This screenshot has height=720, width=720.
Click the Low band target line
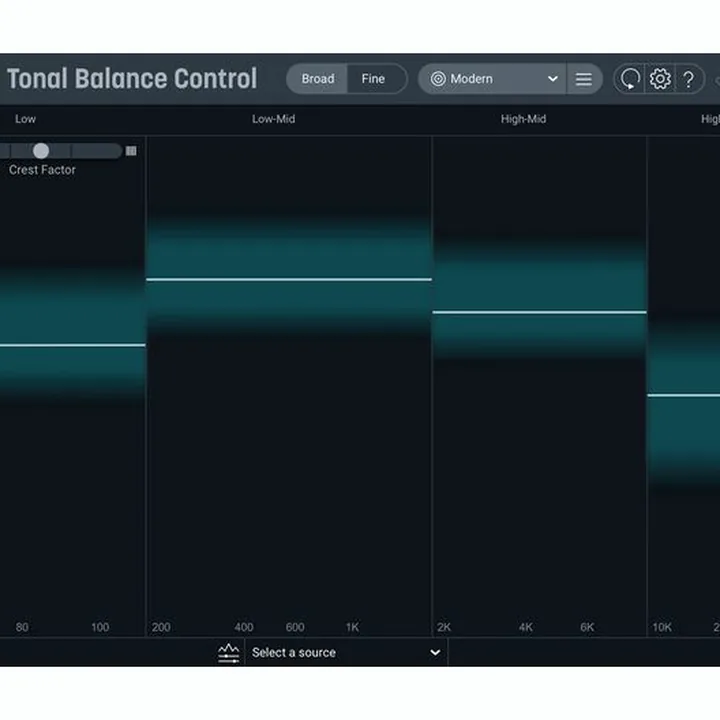(x=73, y=345)
